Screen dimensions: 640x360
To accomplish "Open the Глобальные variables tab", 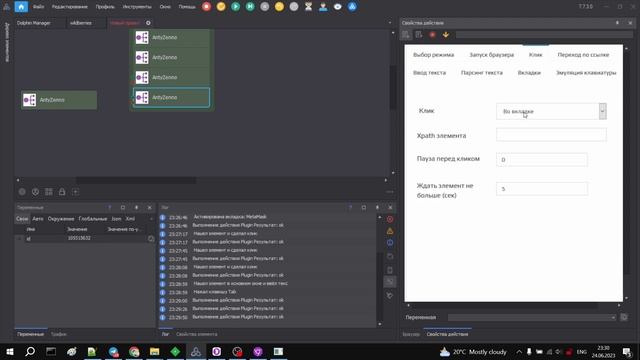I will coord(93,219).
